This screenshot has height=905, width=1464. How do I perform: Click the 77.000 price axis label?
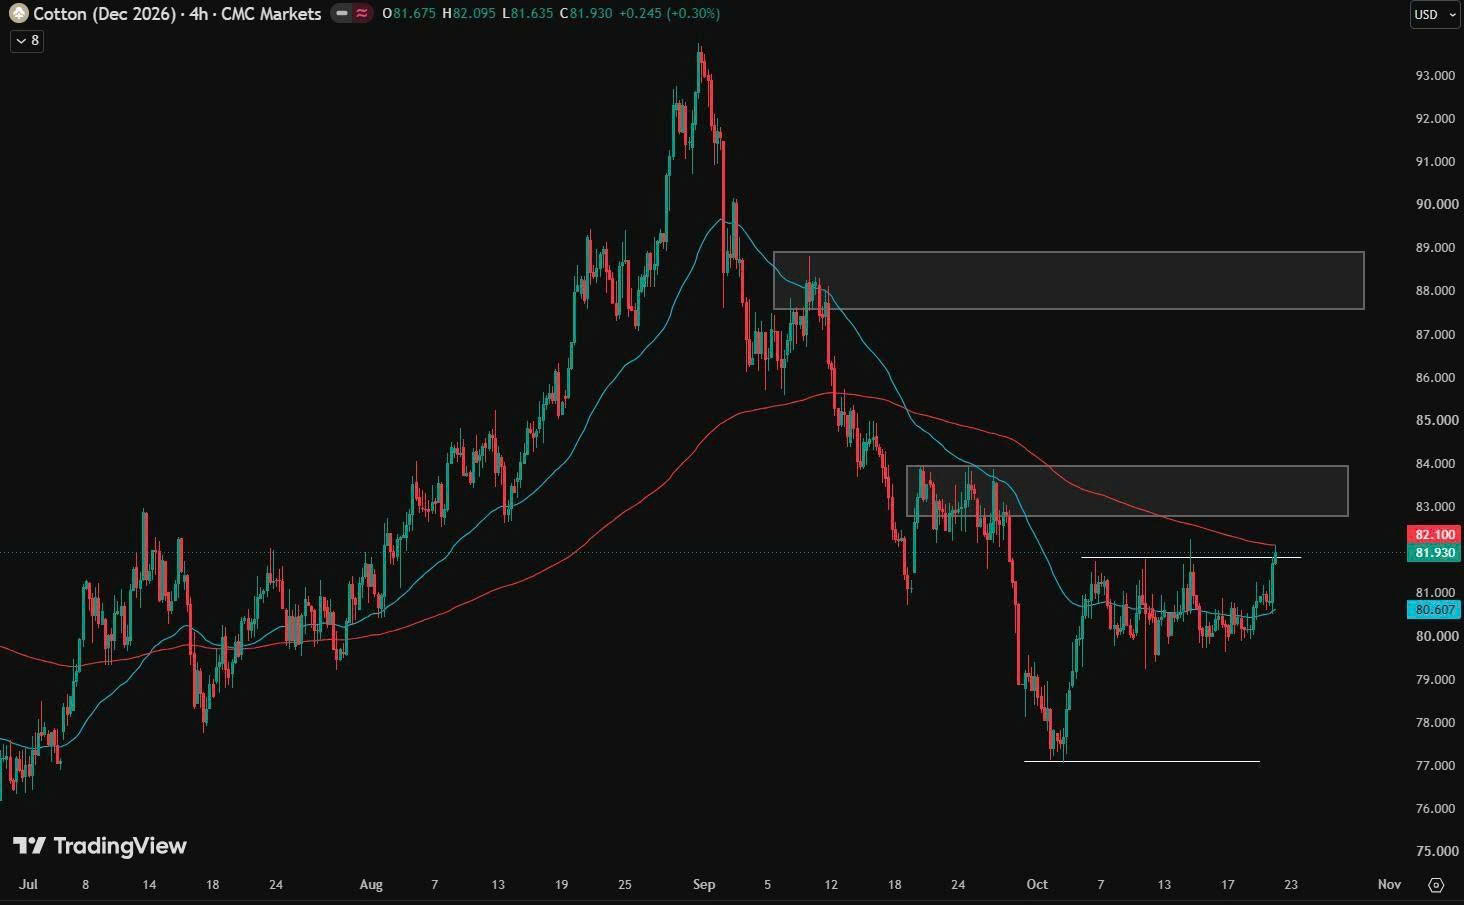1435,766
